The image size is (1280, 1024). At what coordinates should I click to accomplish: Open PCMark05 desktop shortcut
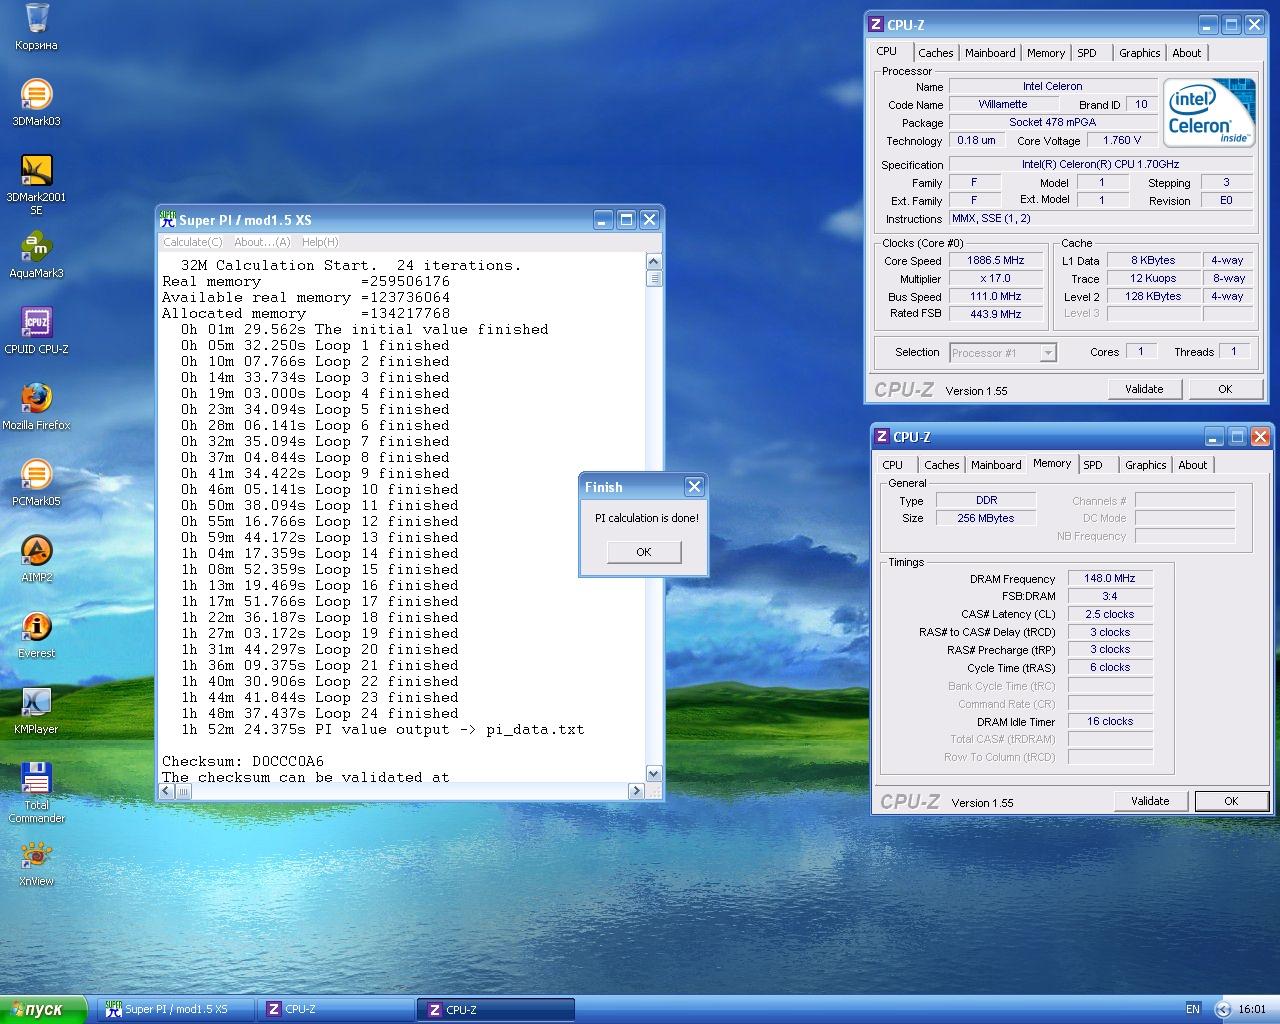pos(36,483)
